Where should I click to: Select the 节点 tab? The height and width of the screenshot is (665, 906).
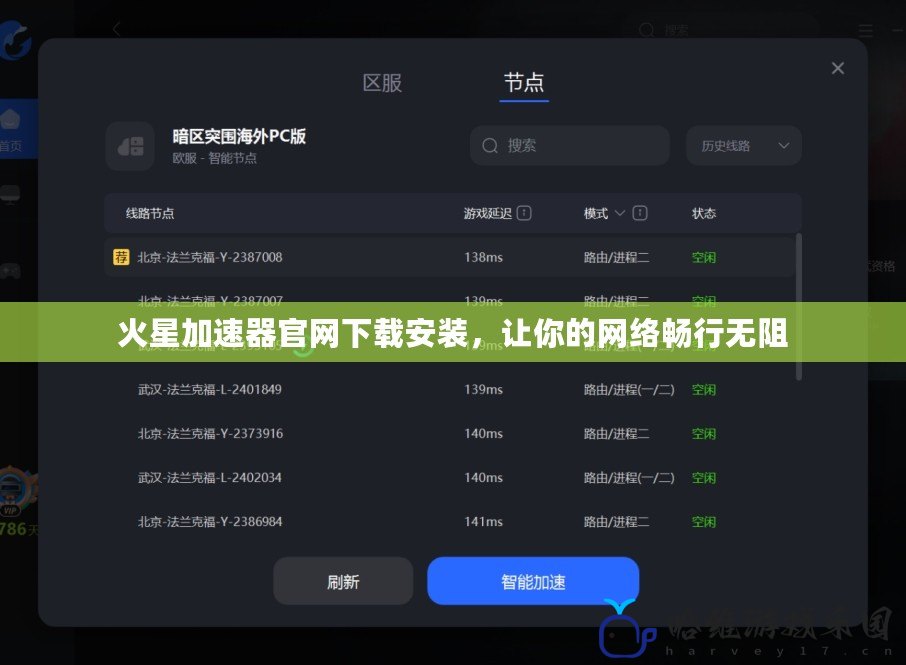523,83
